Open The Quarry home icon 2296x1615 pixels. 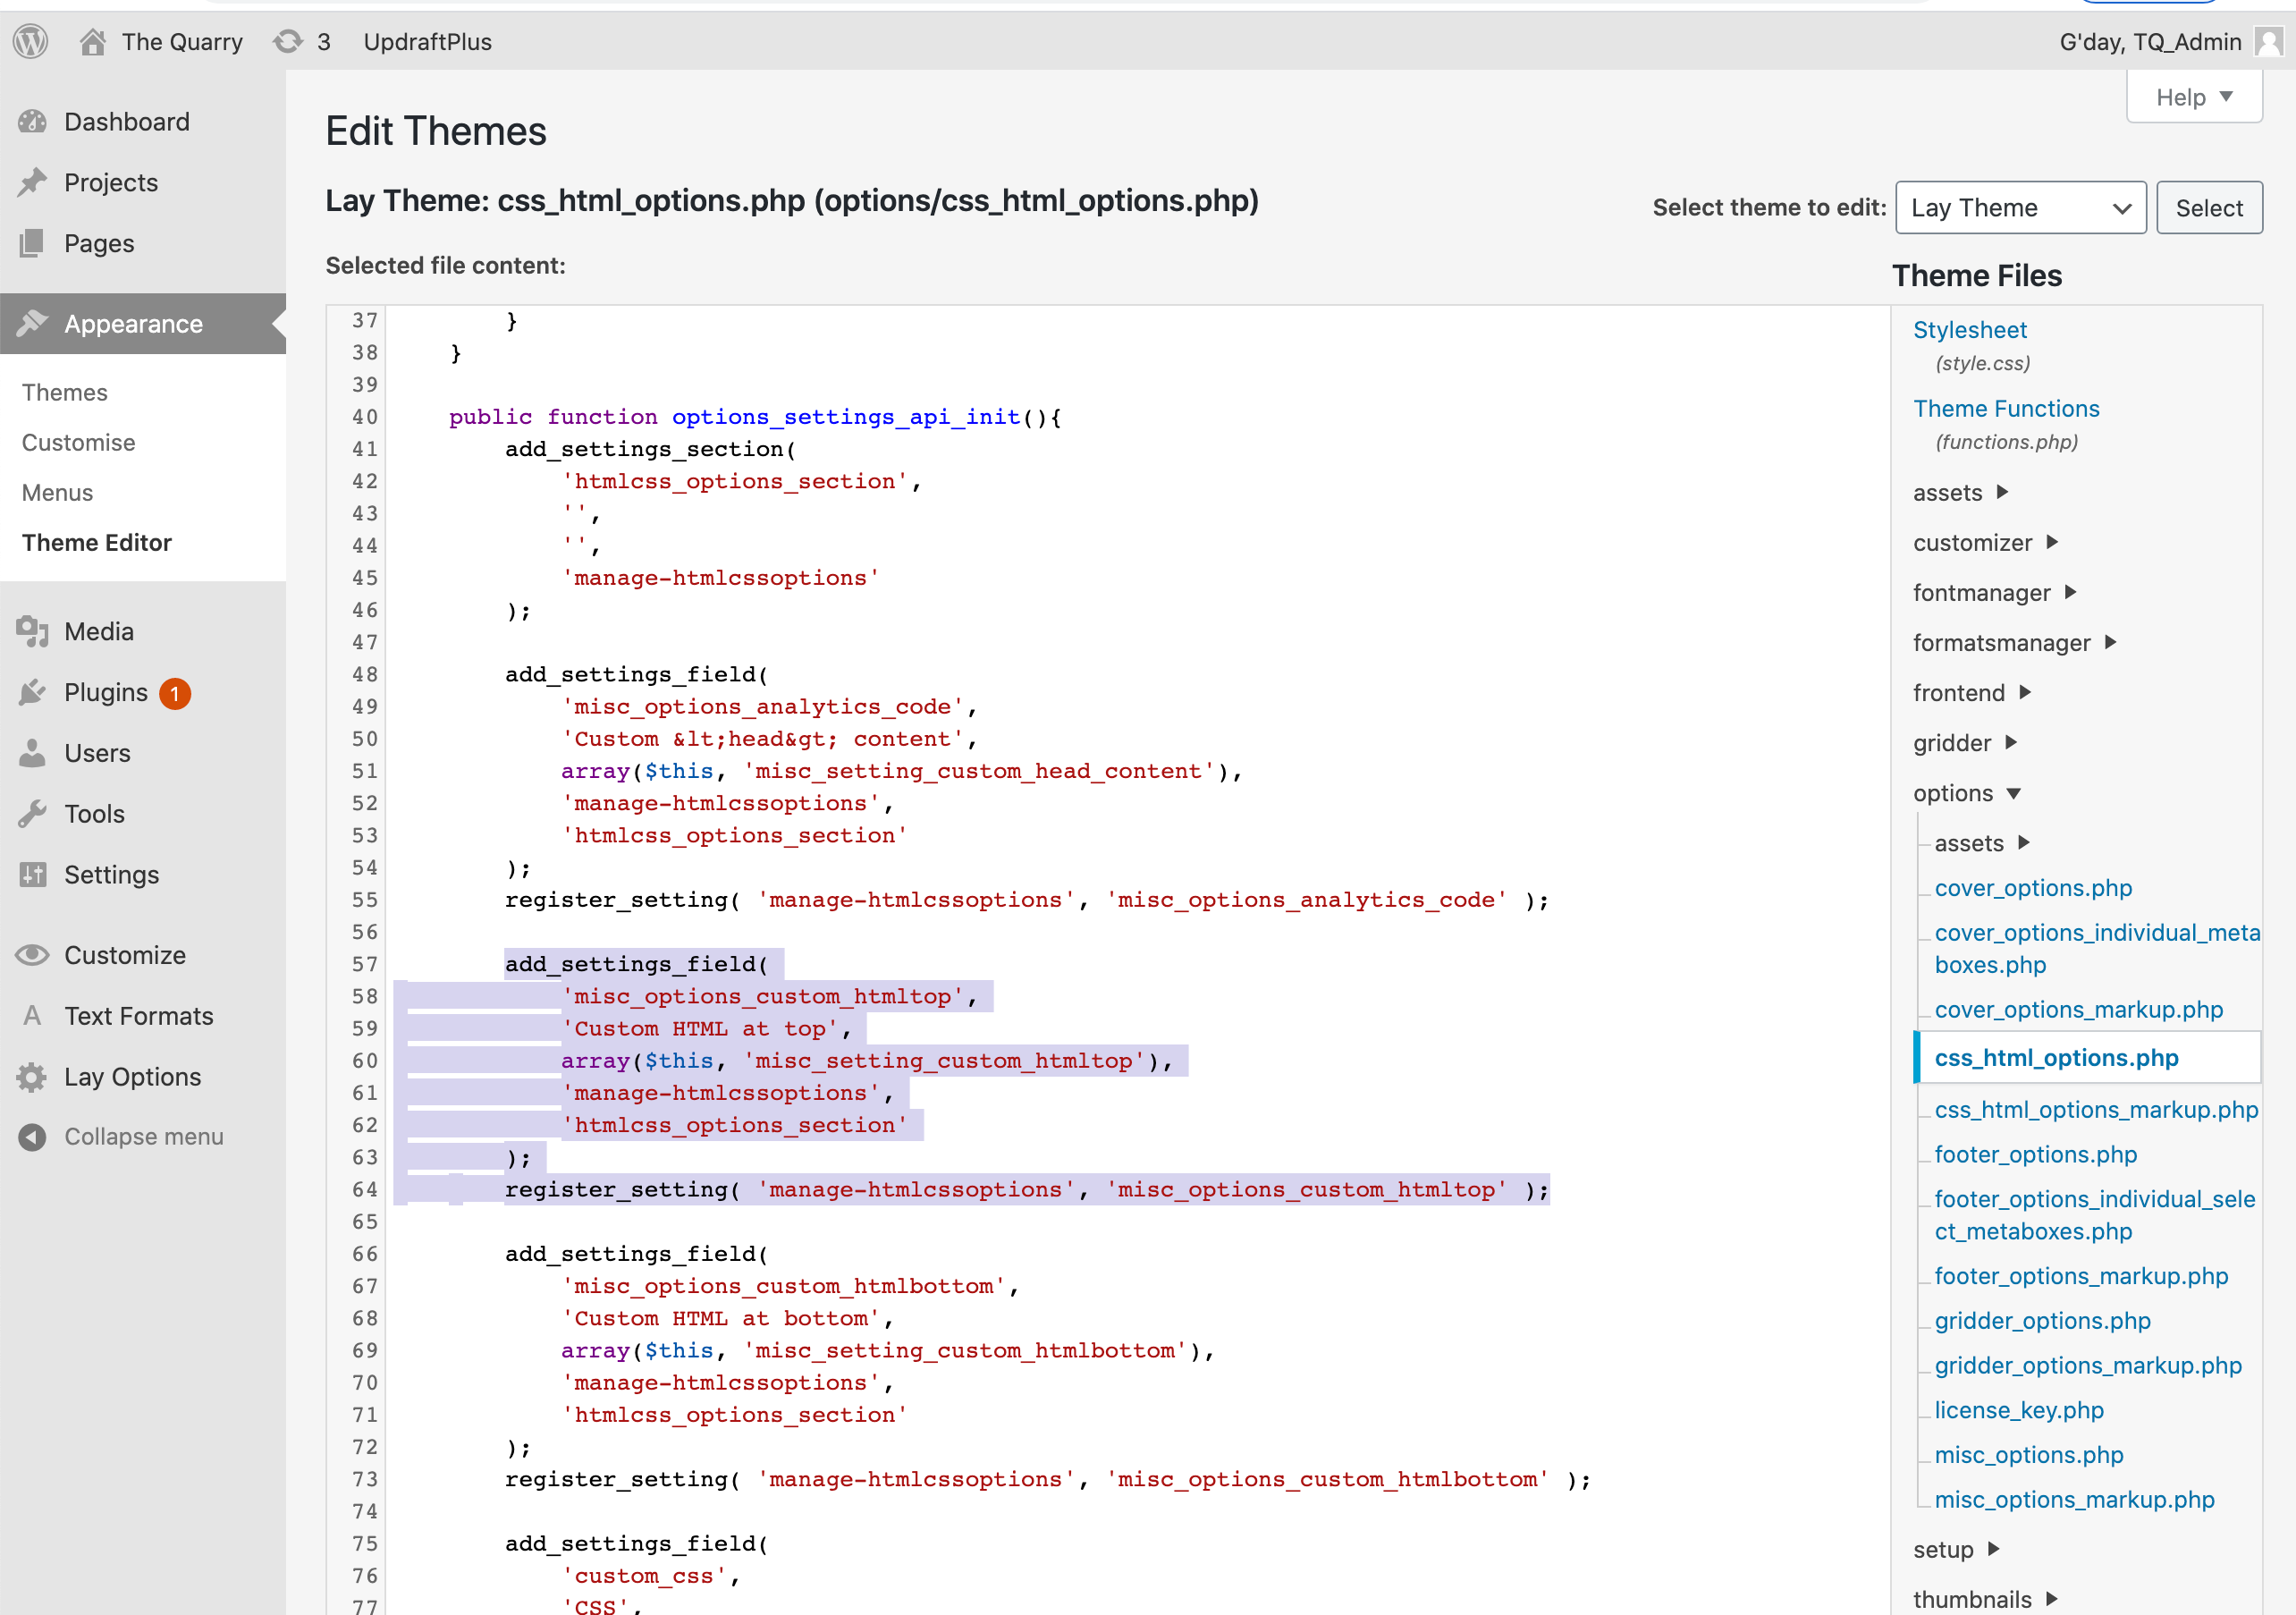pyautogui.click(x=93, y=41)
